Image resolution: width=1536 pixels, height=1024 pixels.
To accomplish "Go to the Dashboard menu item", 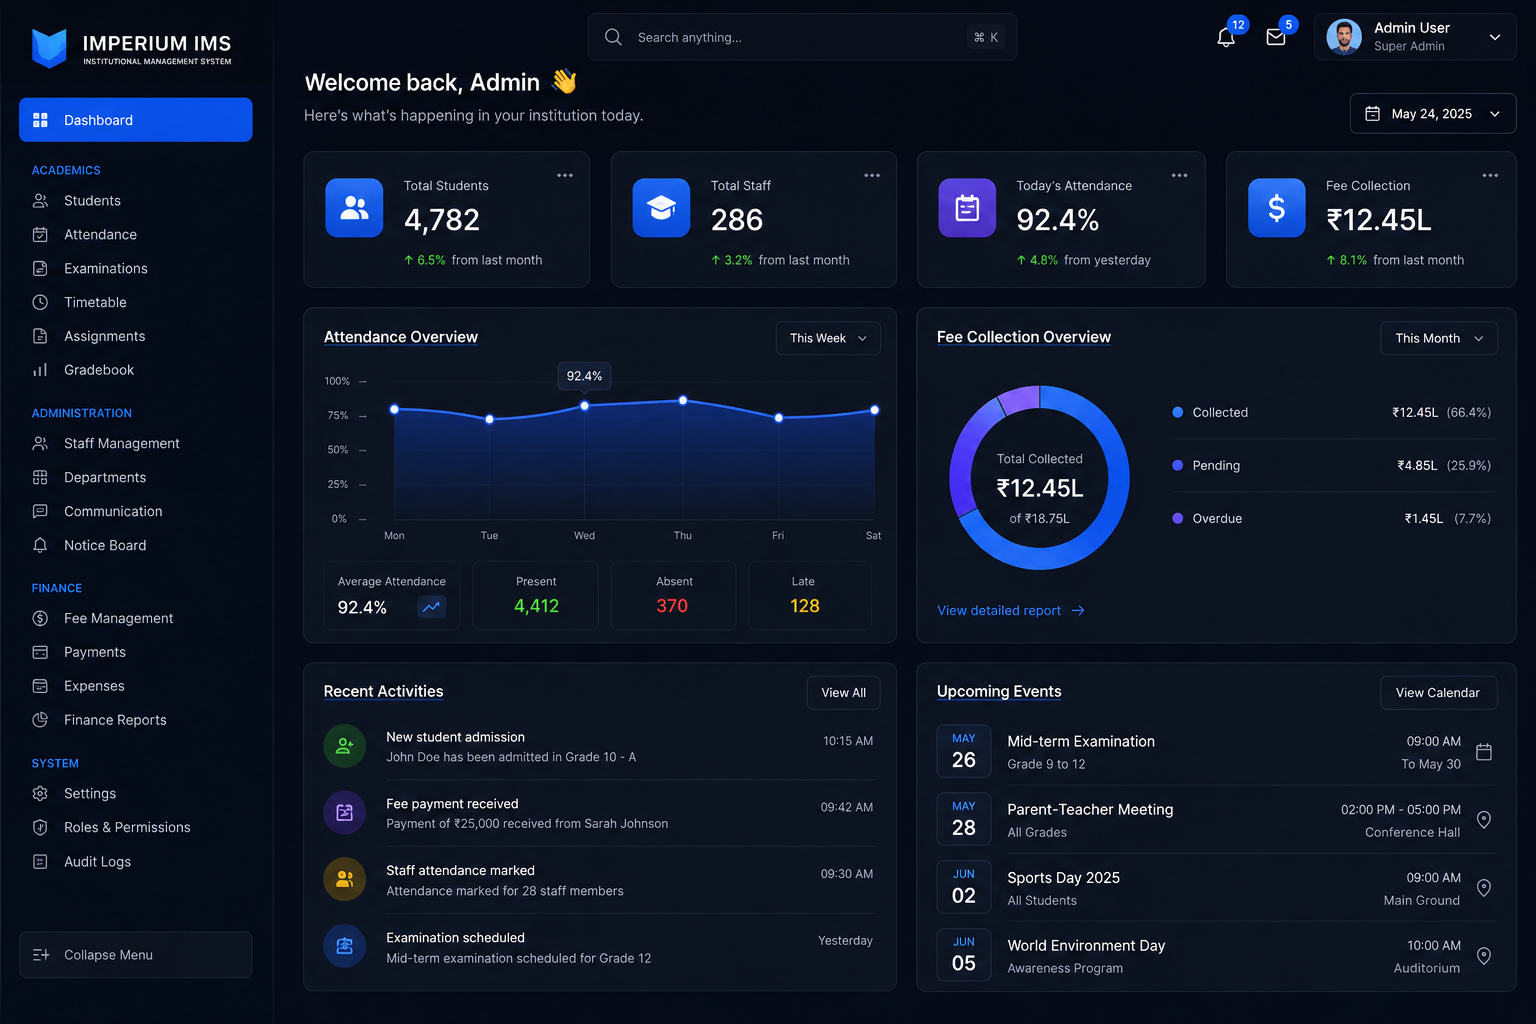I will pyautogui.click(x=136, y=120).
